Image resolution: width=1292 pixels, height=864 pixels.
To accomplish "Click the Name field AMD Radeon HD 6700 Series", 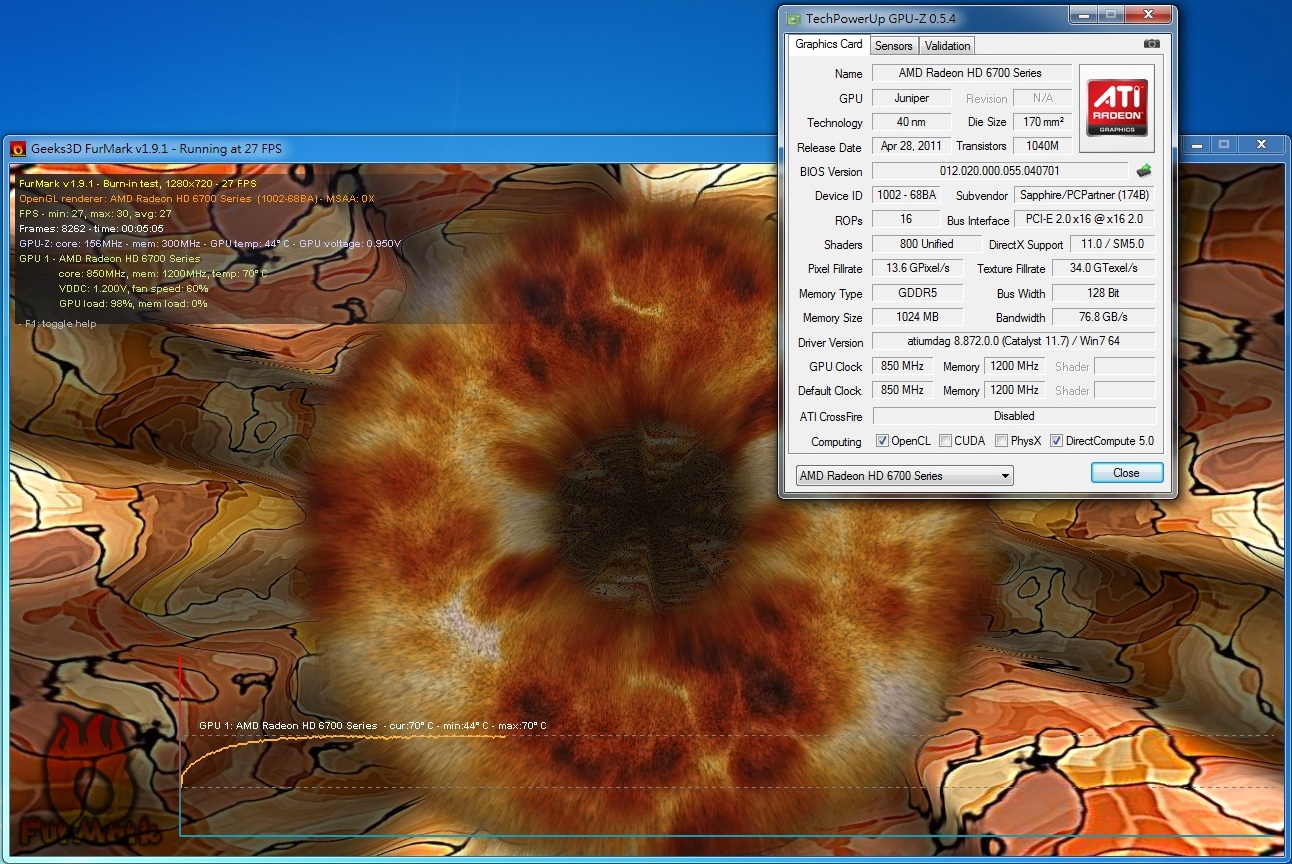I will [971, 73].
